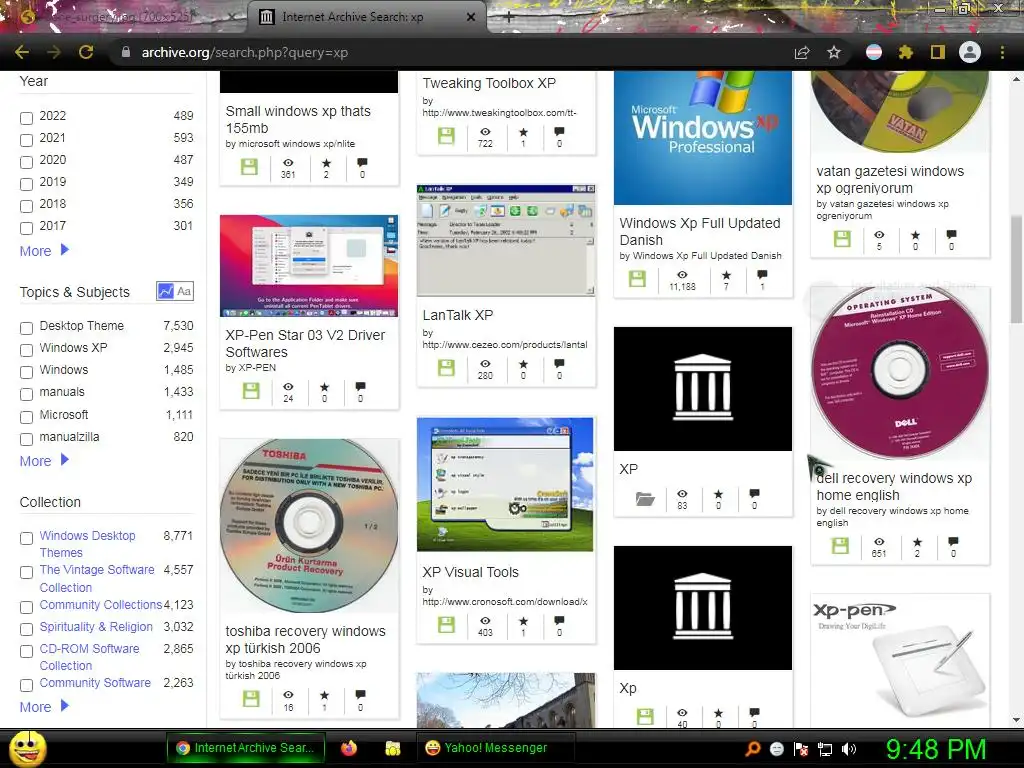Open the profile avatar menu
The width and height of the screenshot is (1024, 768).
[970, 52]
